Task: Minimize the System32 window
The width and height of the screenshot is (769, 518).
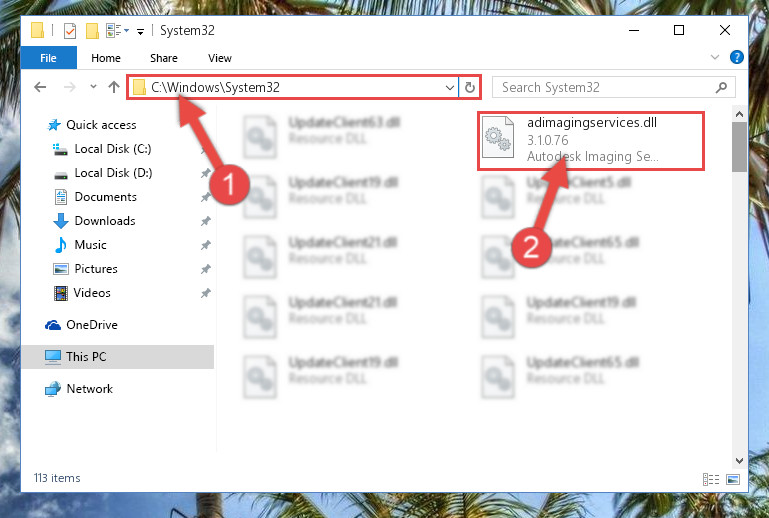Action: coord(634,30)
